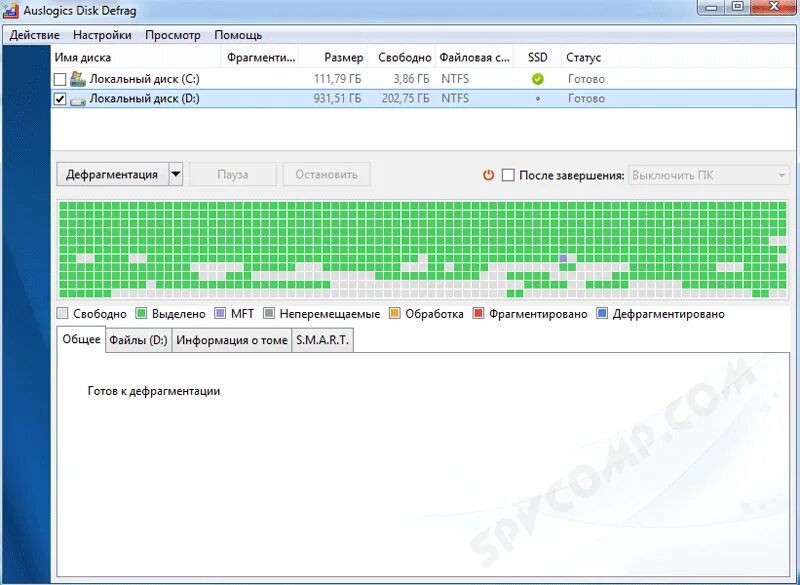Click the 3,86 ГБ free space value

[x=411, y=79]
